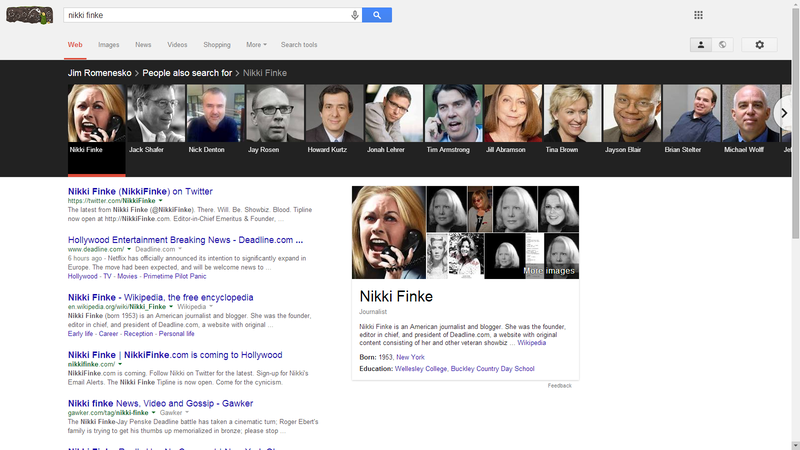The image size is (800, 450).
Task: Open Personal life sitelink
Action: [177, 334]
